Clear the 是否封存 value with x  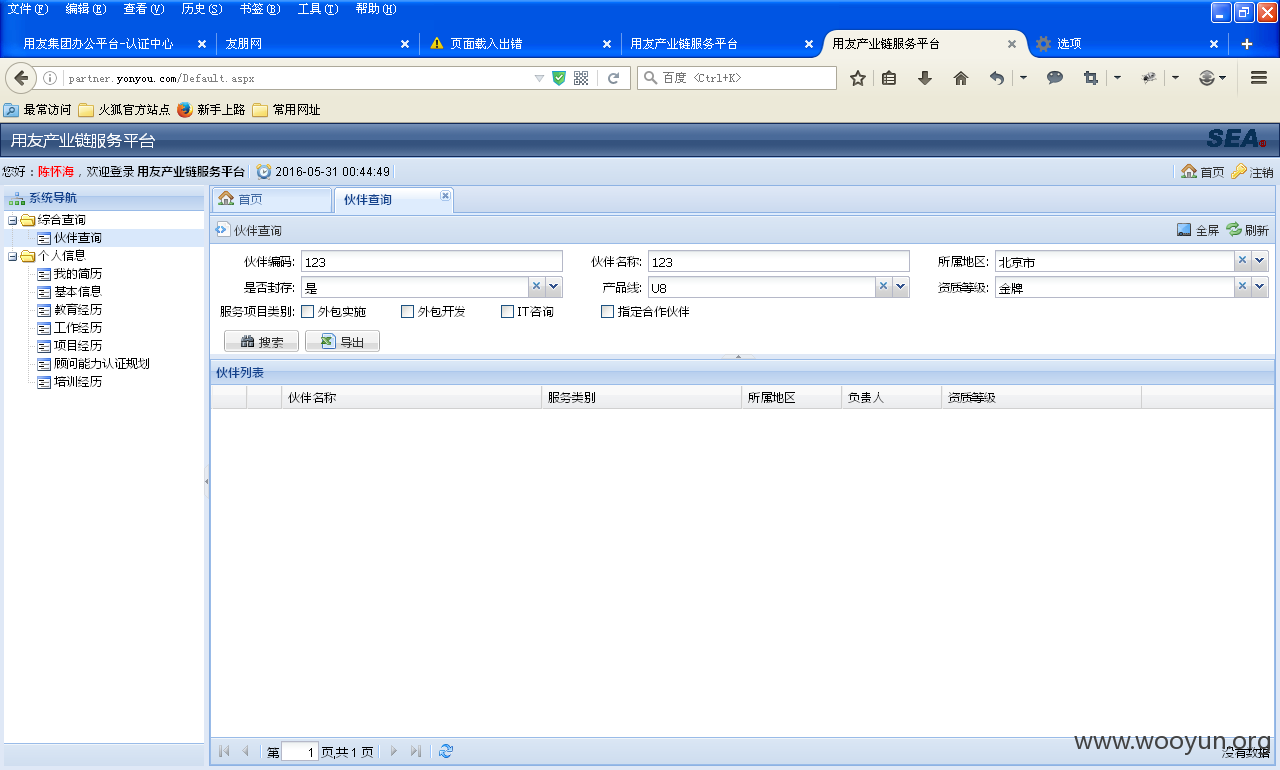[x=537, y=287]
